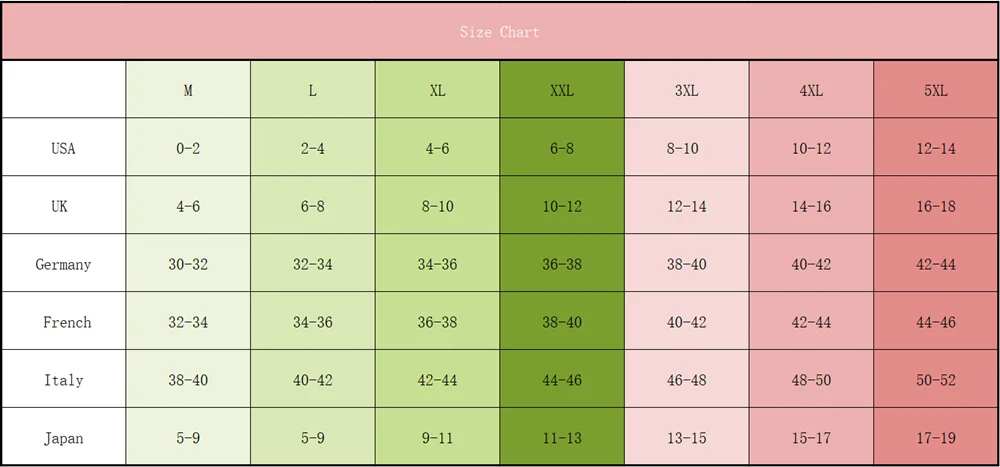Click the Size Chart title banner
The image size is (1000, 467).
[x=500, y=31]
